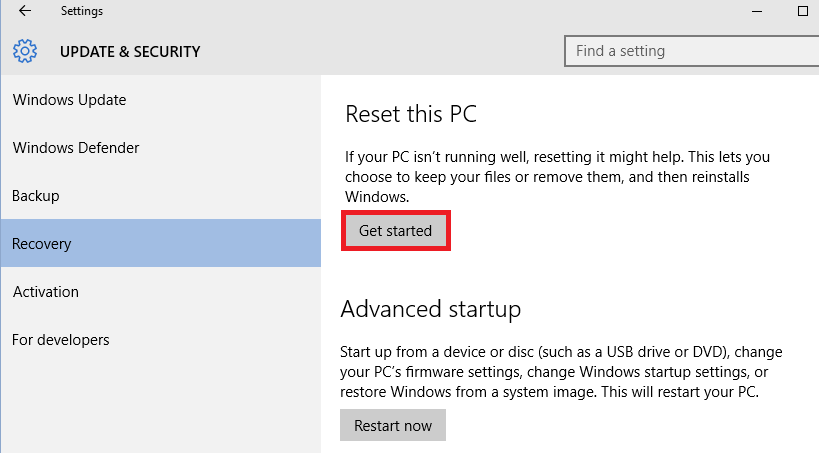Screen dimensions: 819x453
Task: Click the Restart now button
Action: [393, 426]
